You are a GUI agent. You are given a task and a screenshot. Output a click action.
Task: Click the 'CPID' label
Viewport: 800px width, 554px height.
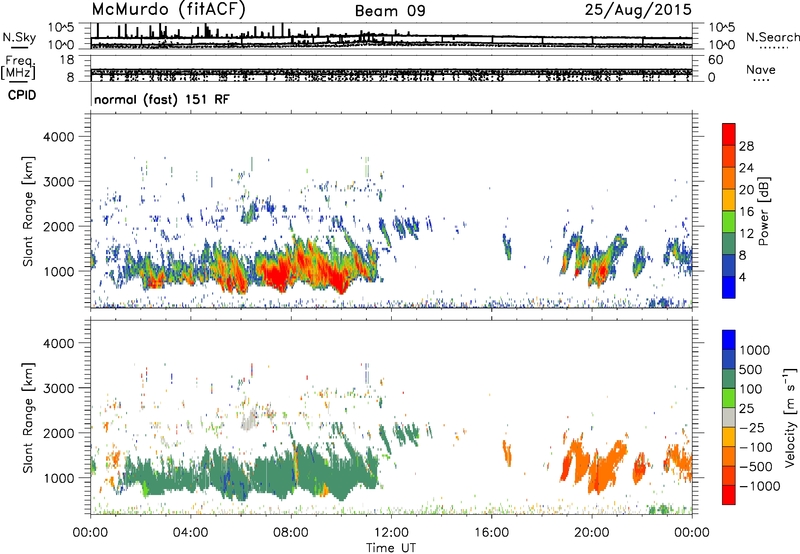coord(22,95)
